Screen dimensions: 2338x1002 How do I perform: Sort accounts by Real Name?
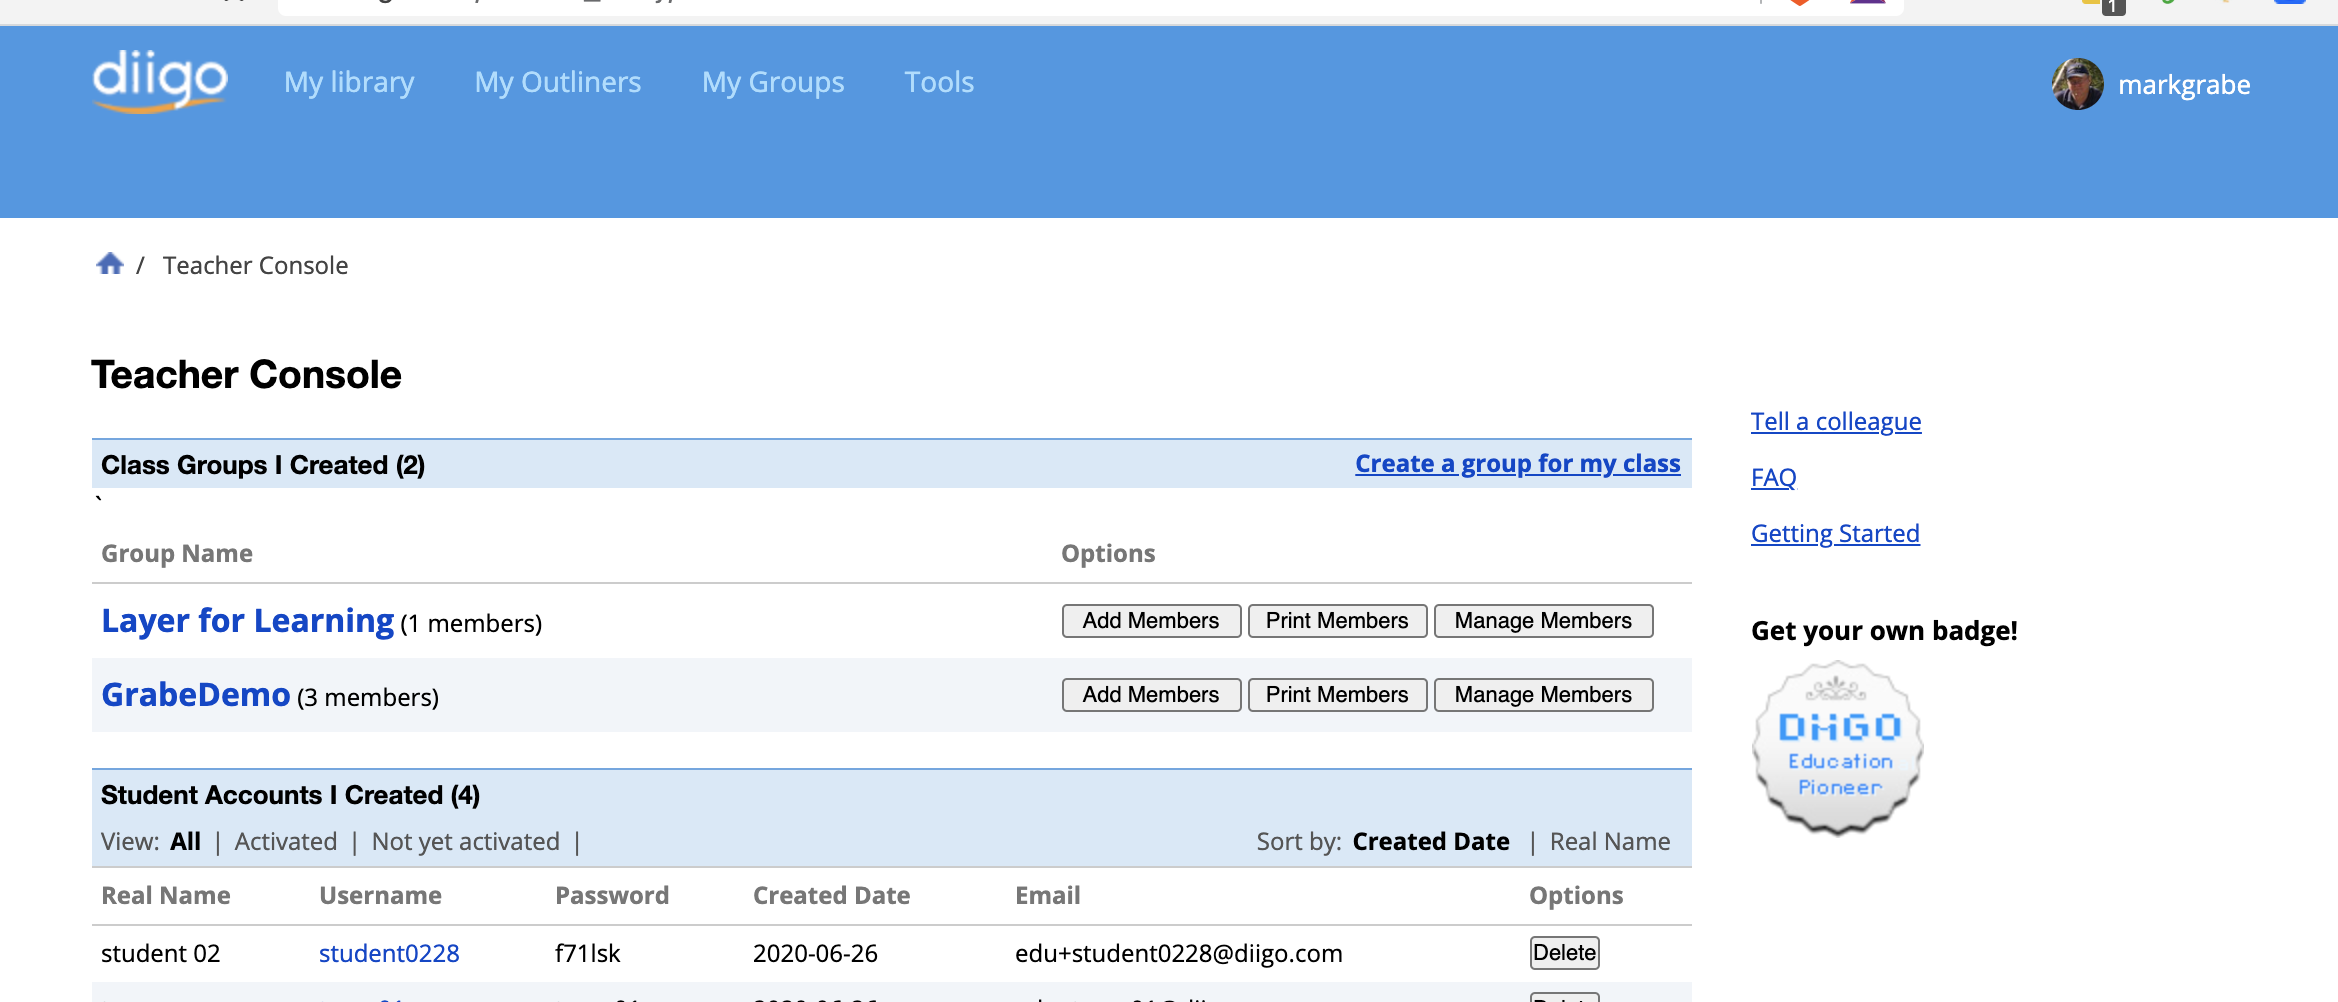click(1610, 842)
